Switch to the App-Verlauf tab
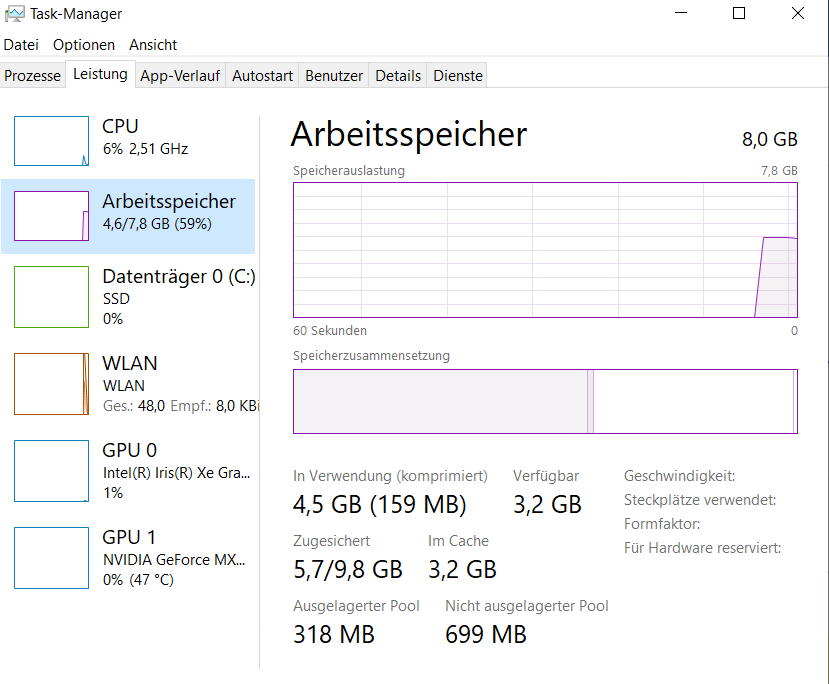Screen dimensions: 829x684 coord(180,76)
